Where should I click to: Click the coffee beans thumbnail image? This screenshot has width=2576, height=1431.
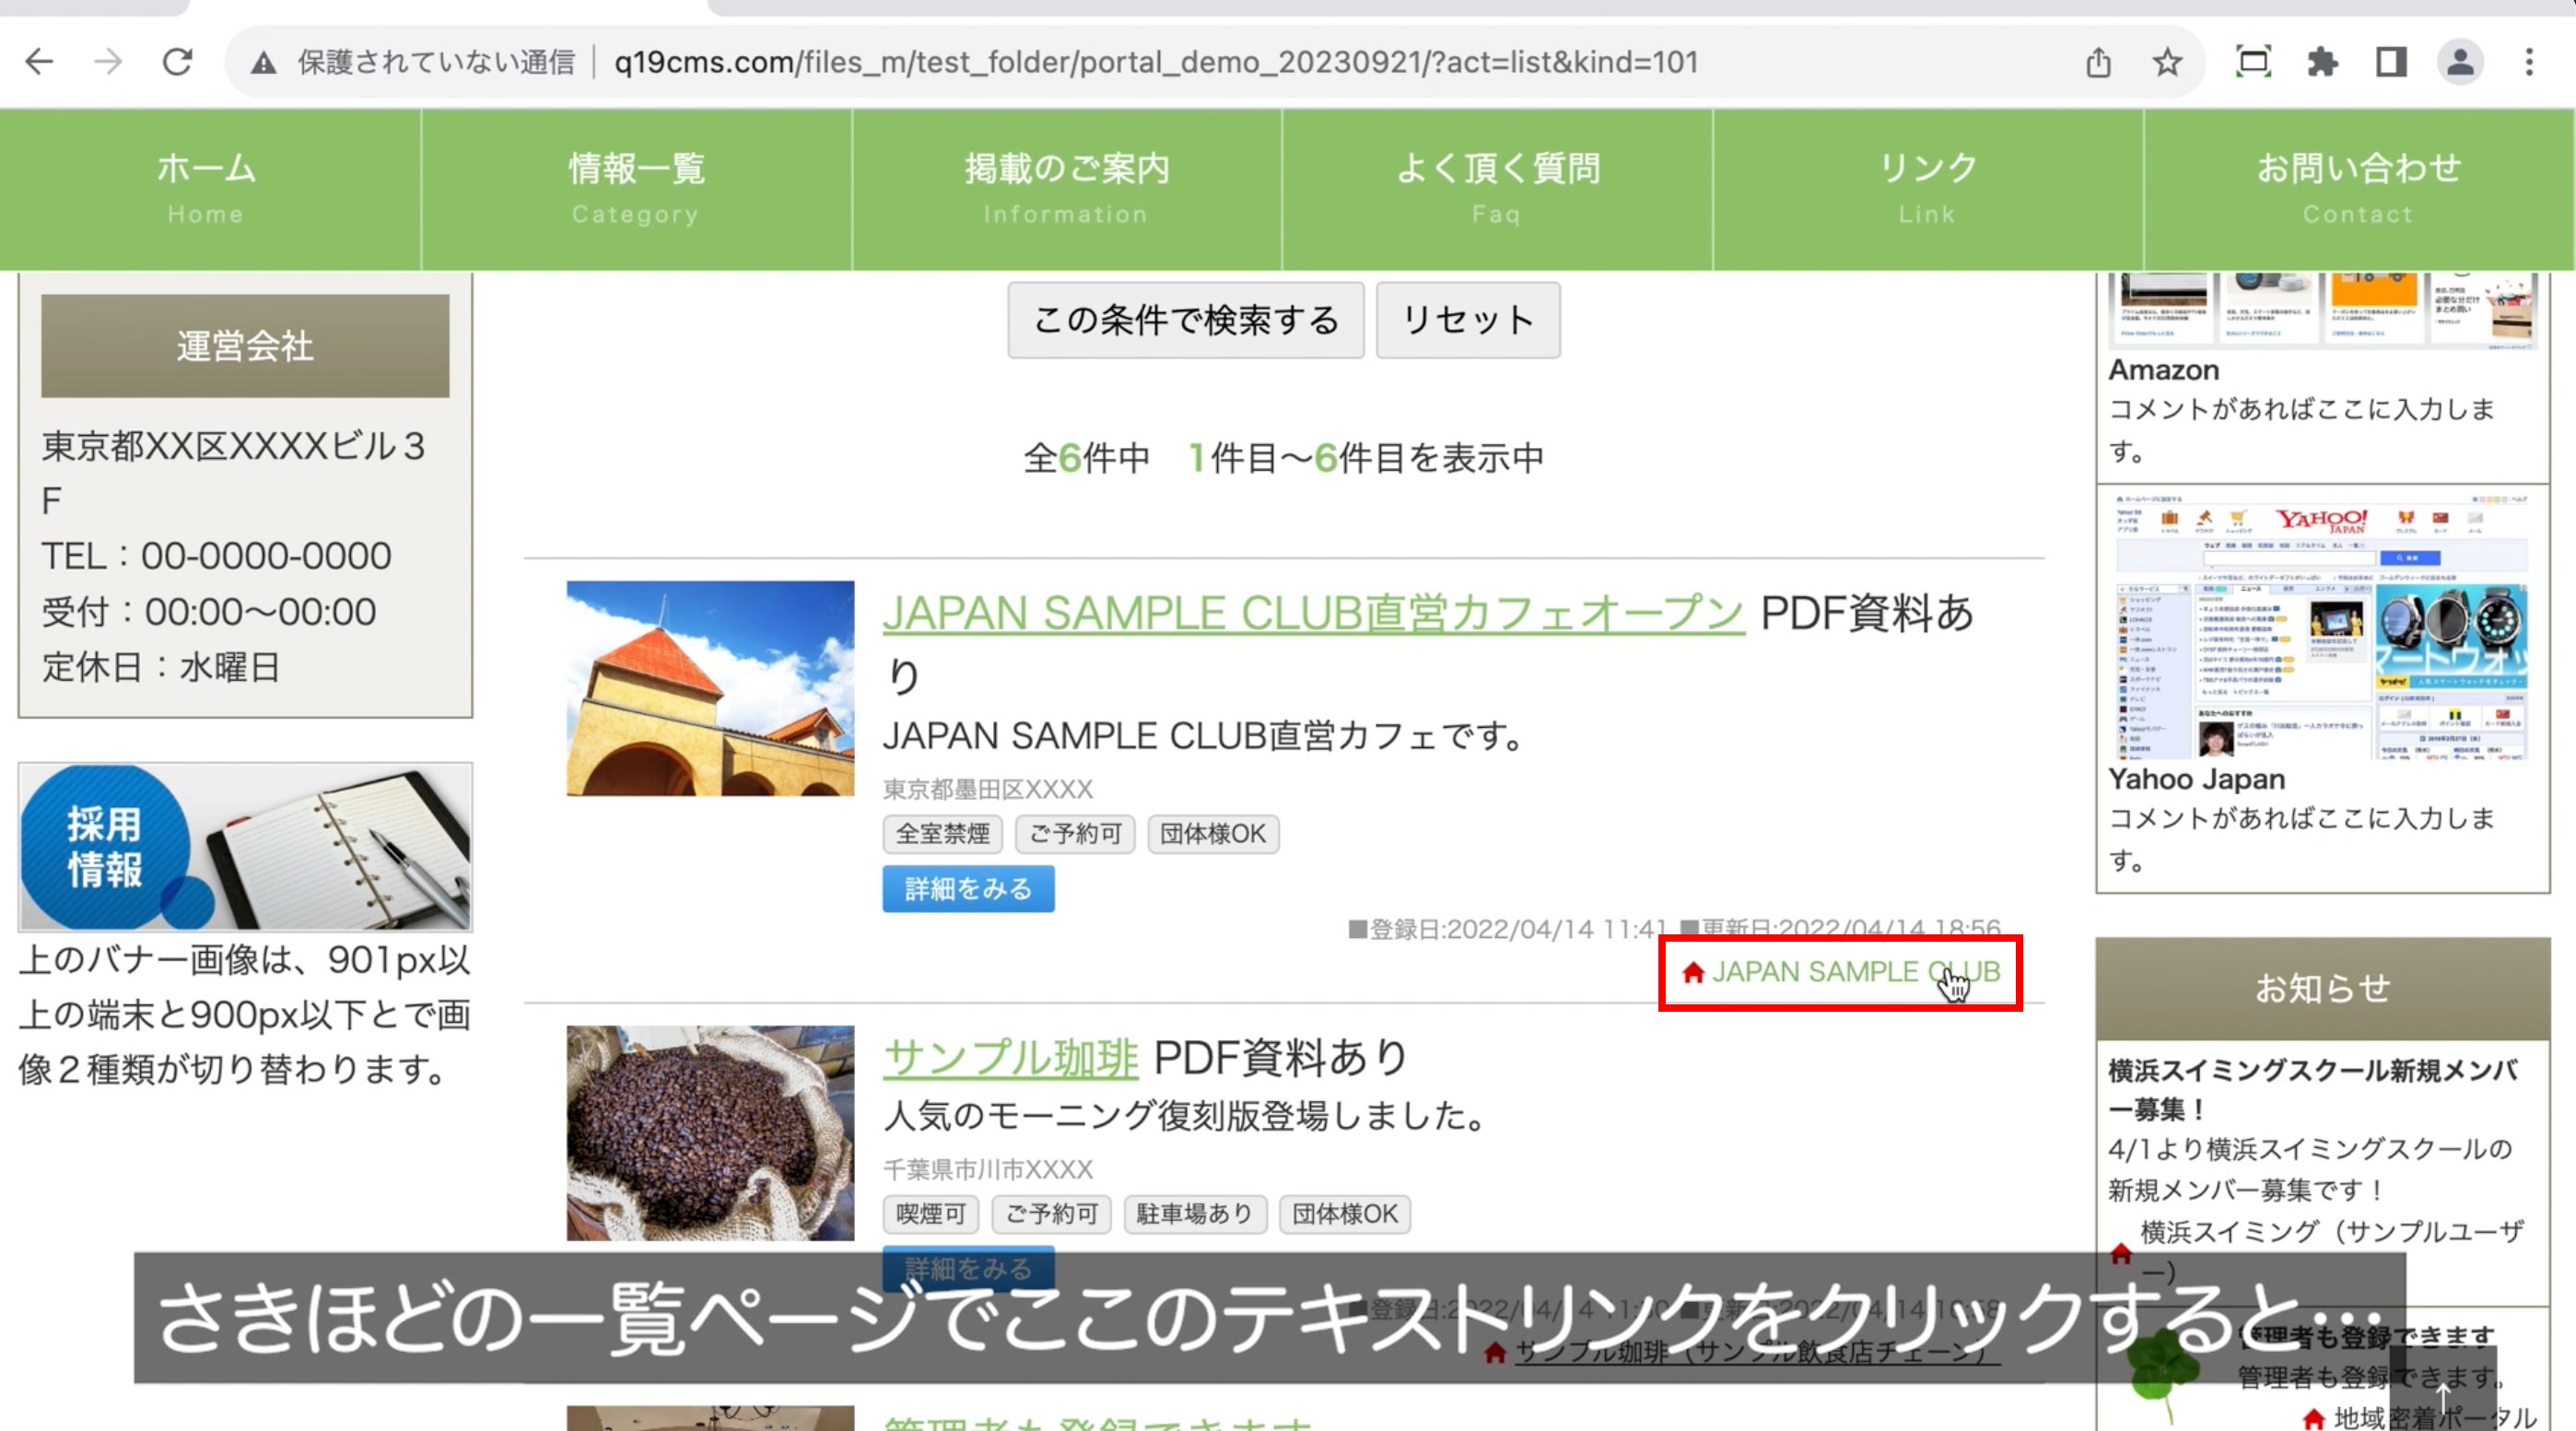coord(710,1133)
